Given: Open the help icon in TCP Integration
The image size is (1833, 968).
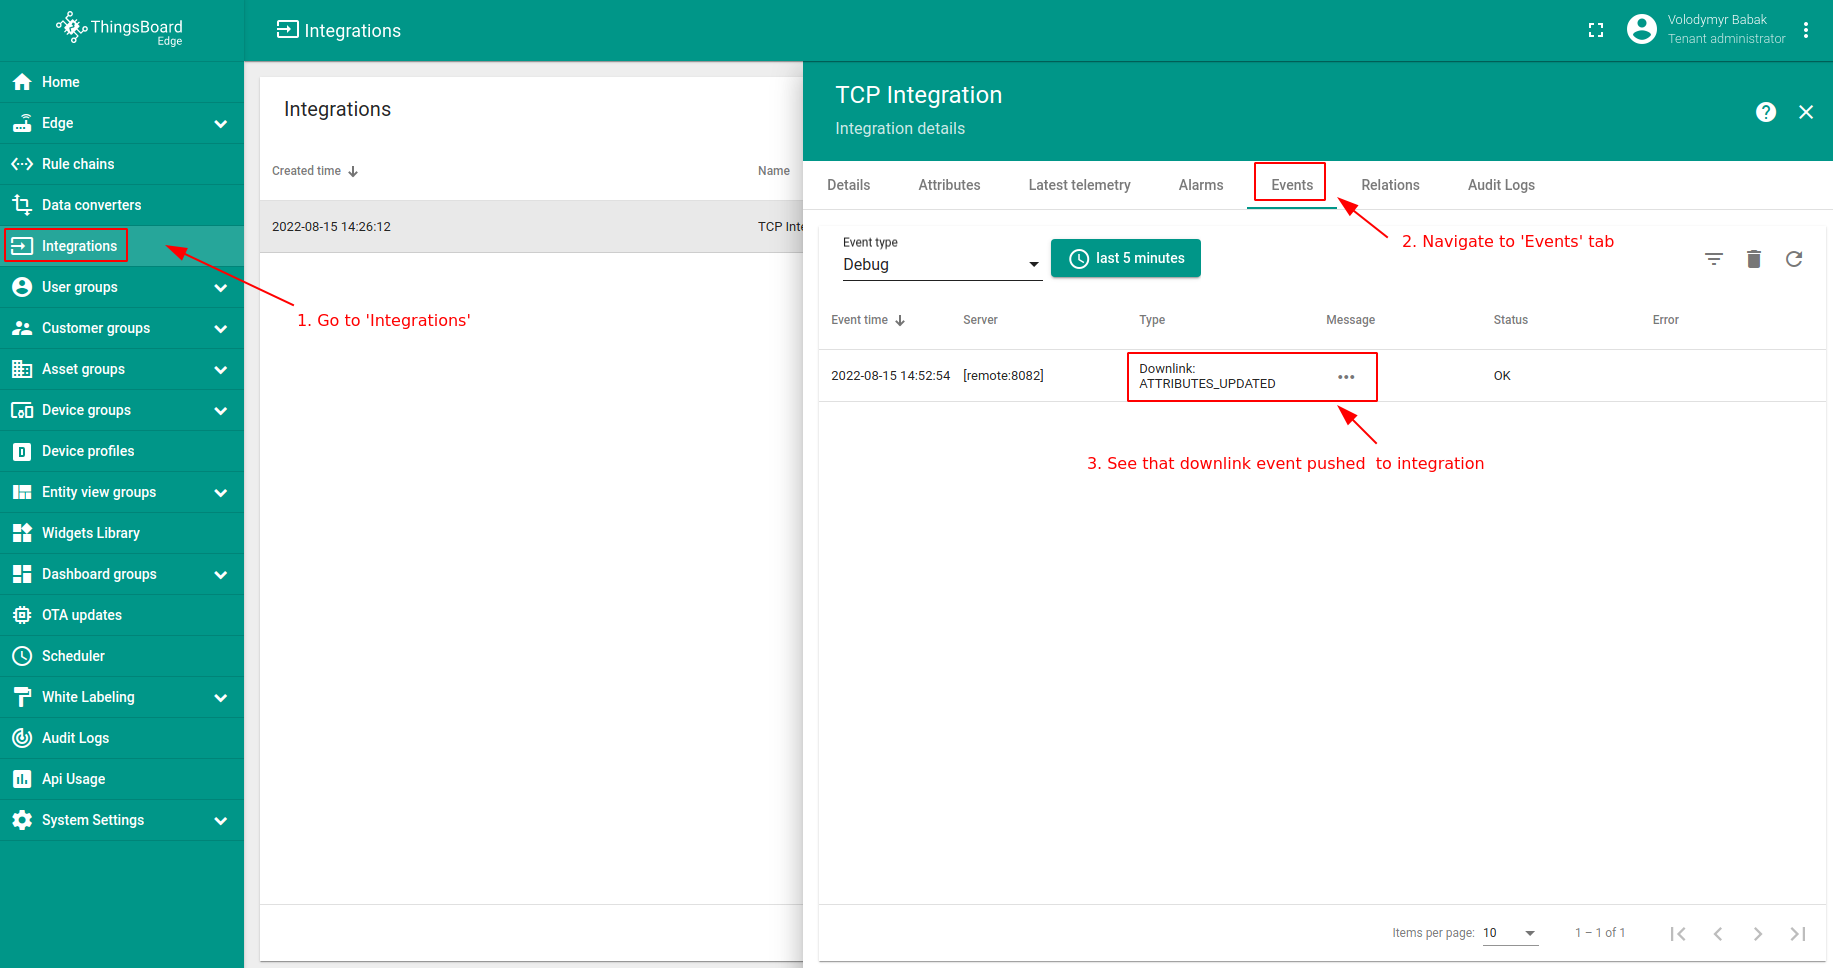Looking at the screenshot, I should [1765, 112].
